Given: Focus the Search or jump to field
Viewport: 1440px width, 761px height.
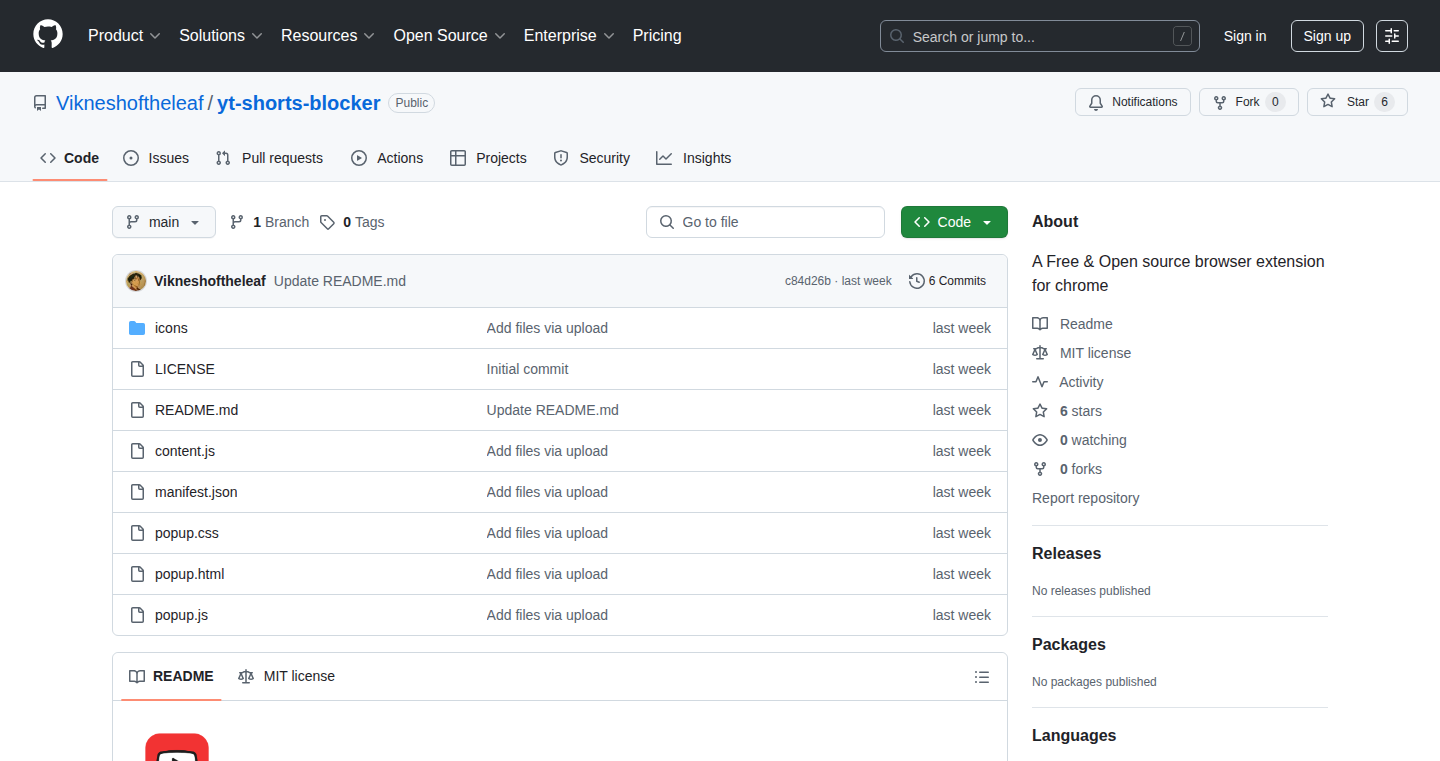Looking at the screenshot, I should (x=1040, y=36).
